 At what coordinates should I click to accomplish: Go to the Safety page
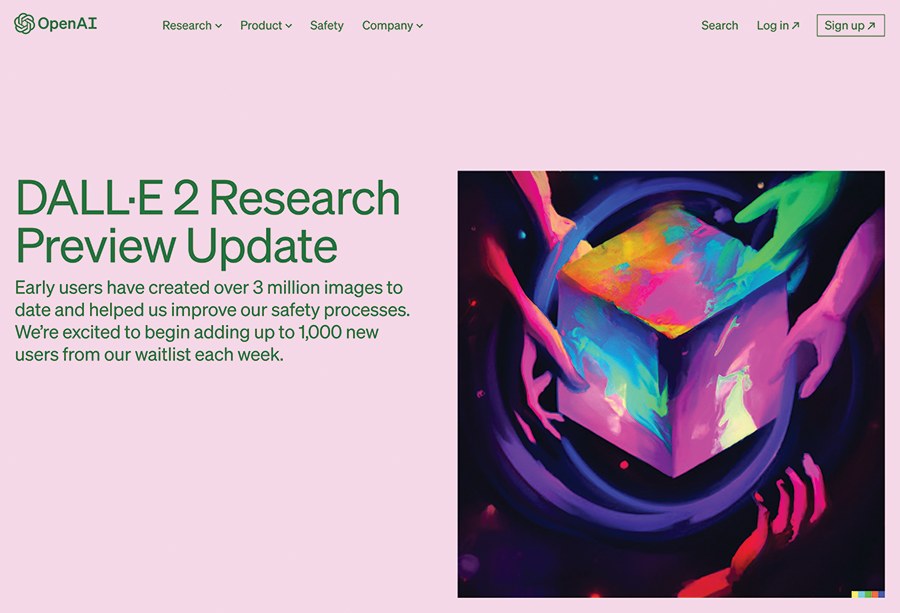click(x=327, y=25)
